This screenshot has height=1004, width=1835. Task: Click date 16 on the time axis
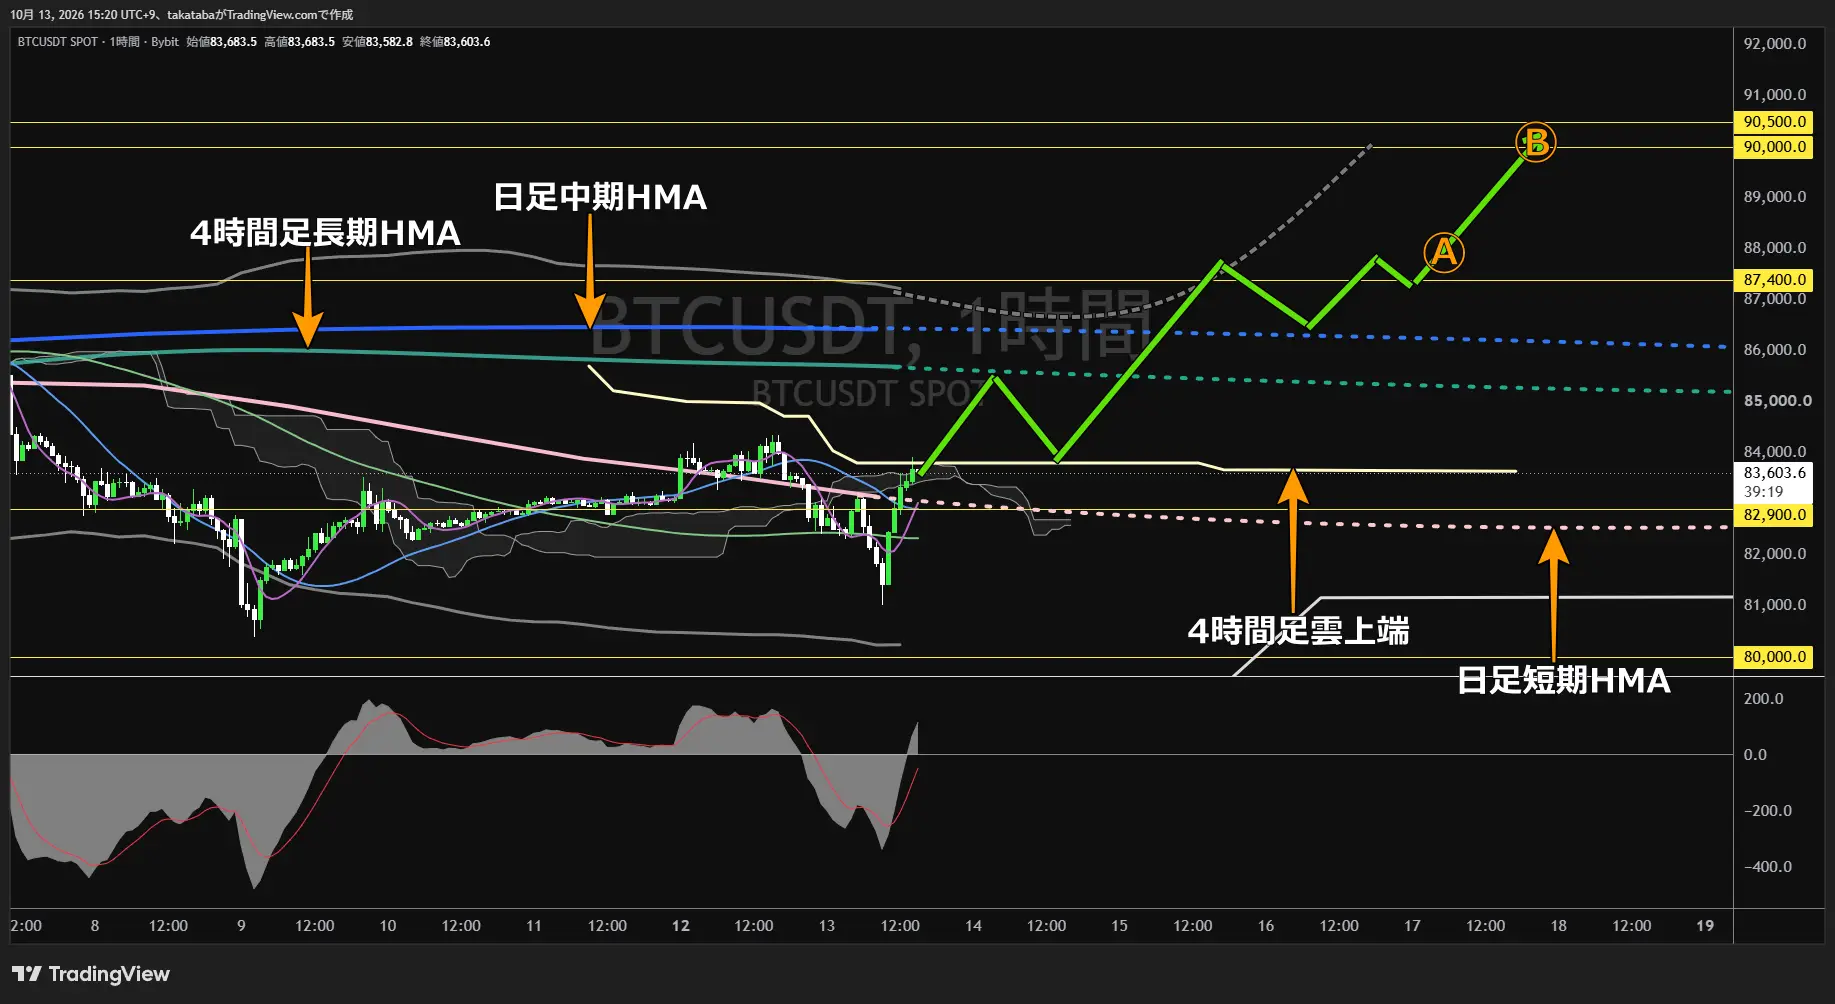click(x=1266, y=926)
